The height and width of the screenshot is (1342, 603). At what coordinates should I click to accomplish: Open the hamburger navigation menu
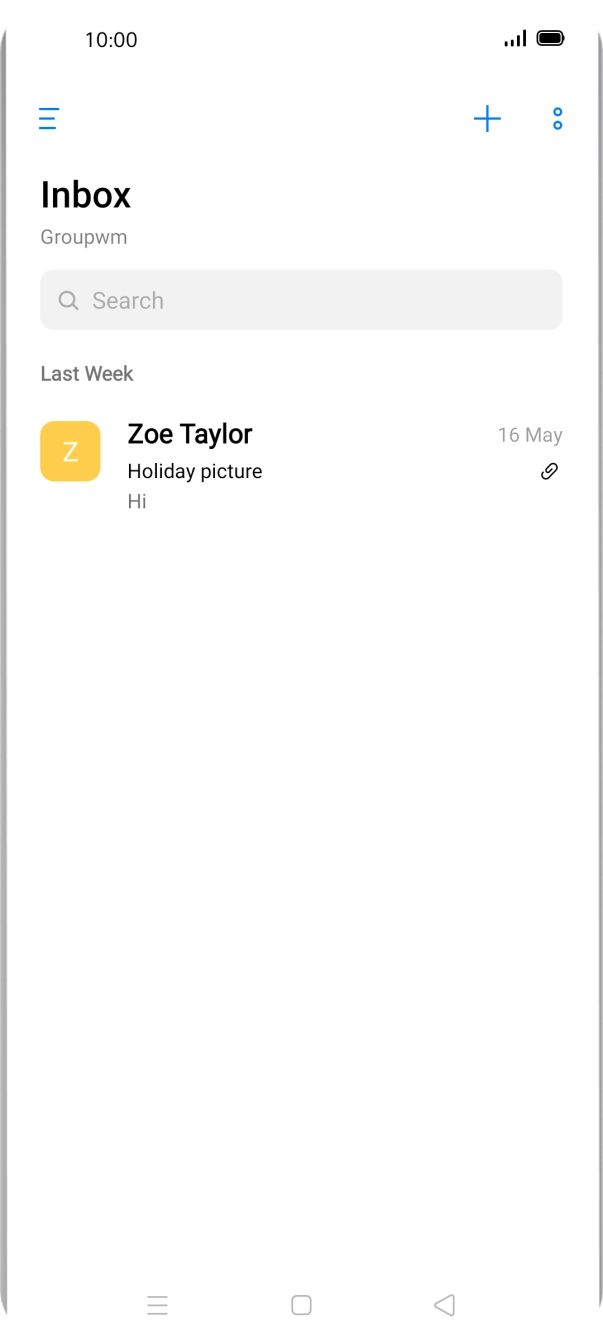point(49,119)
